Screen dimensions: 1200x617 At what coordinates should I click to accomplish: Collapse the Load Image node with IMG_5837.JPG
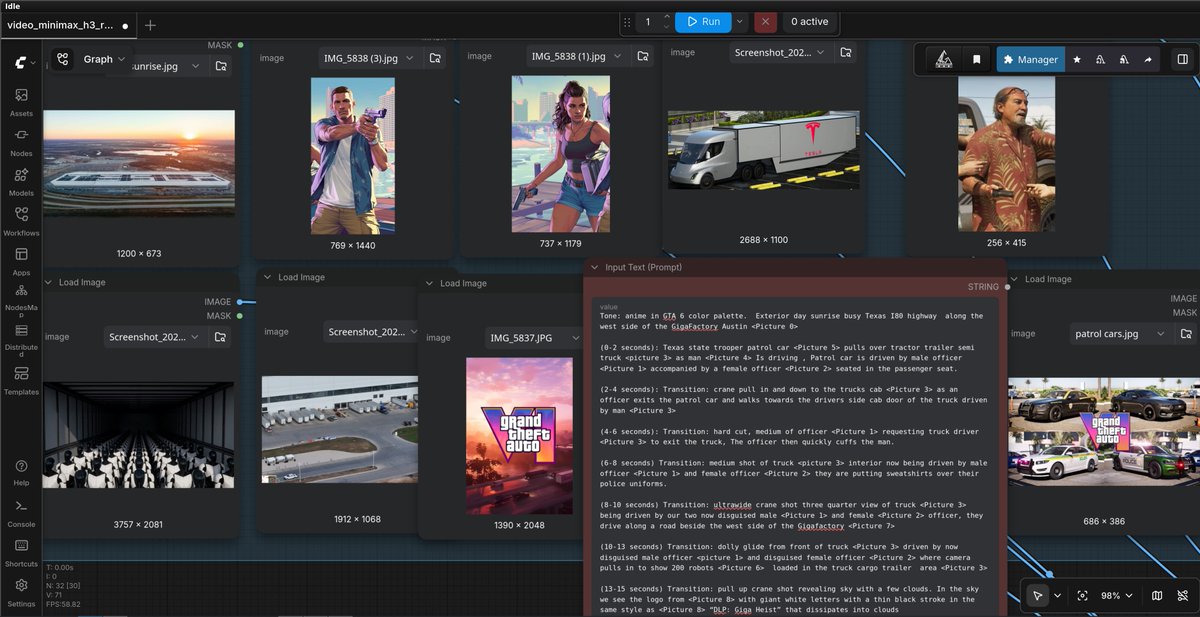430,283
